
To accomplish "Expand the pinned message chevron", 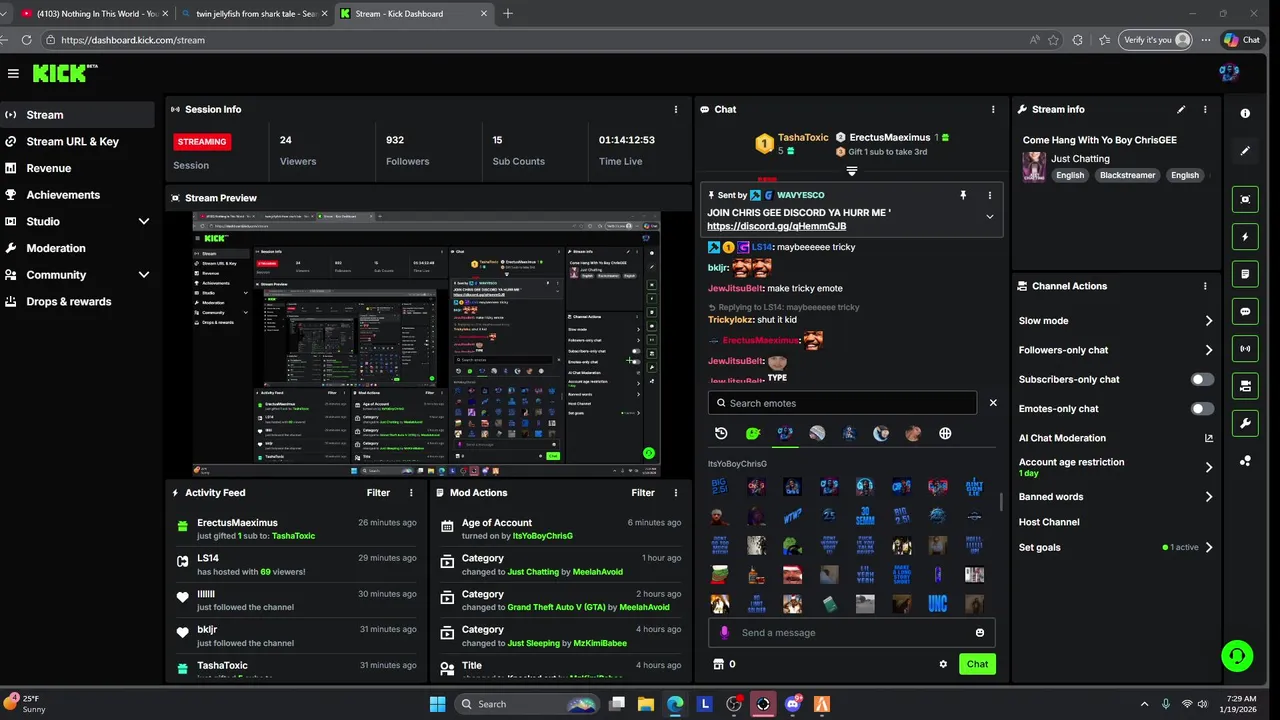I will click(990, 217).
